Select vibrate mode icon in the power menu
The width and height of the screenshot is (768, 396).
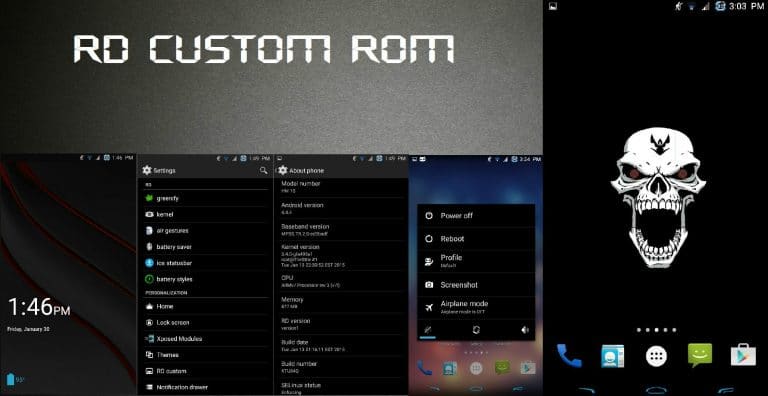click(x=476, y=330)
